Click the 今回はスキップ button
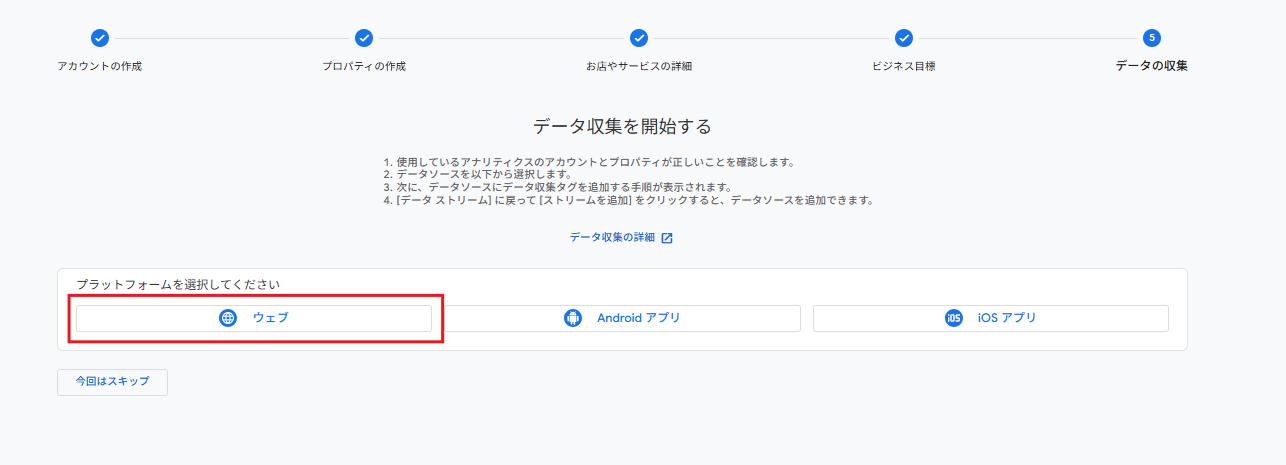 112,382
